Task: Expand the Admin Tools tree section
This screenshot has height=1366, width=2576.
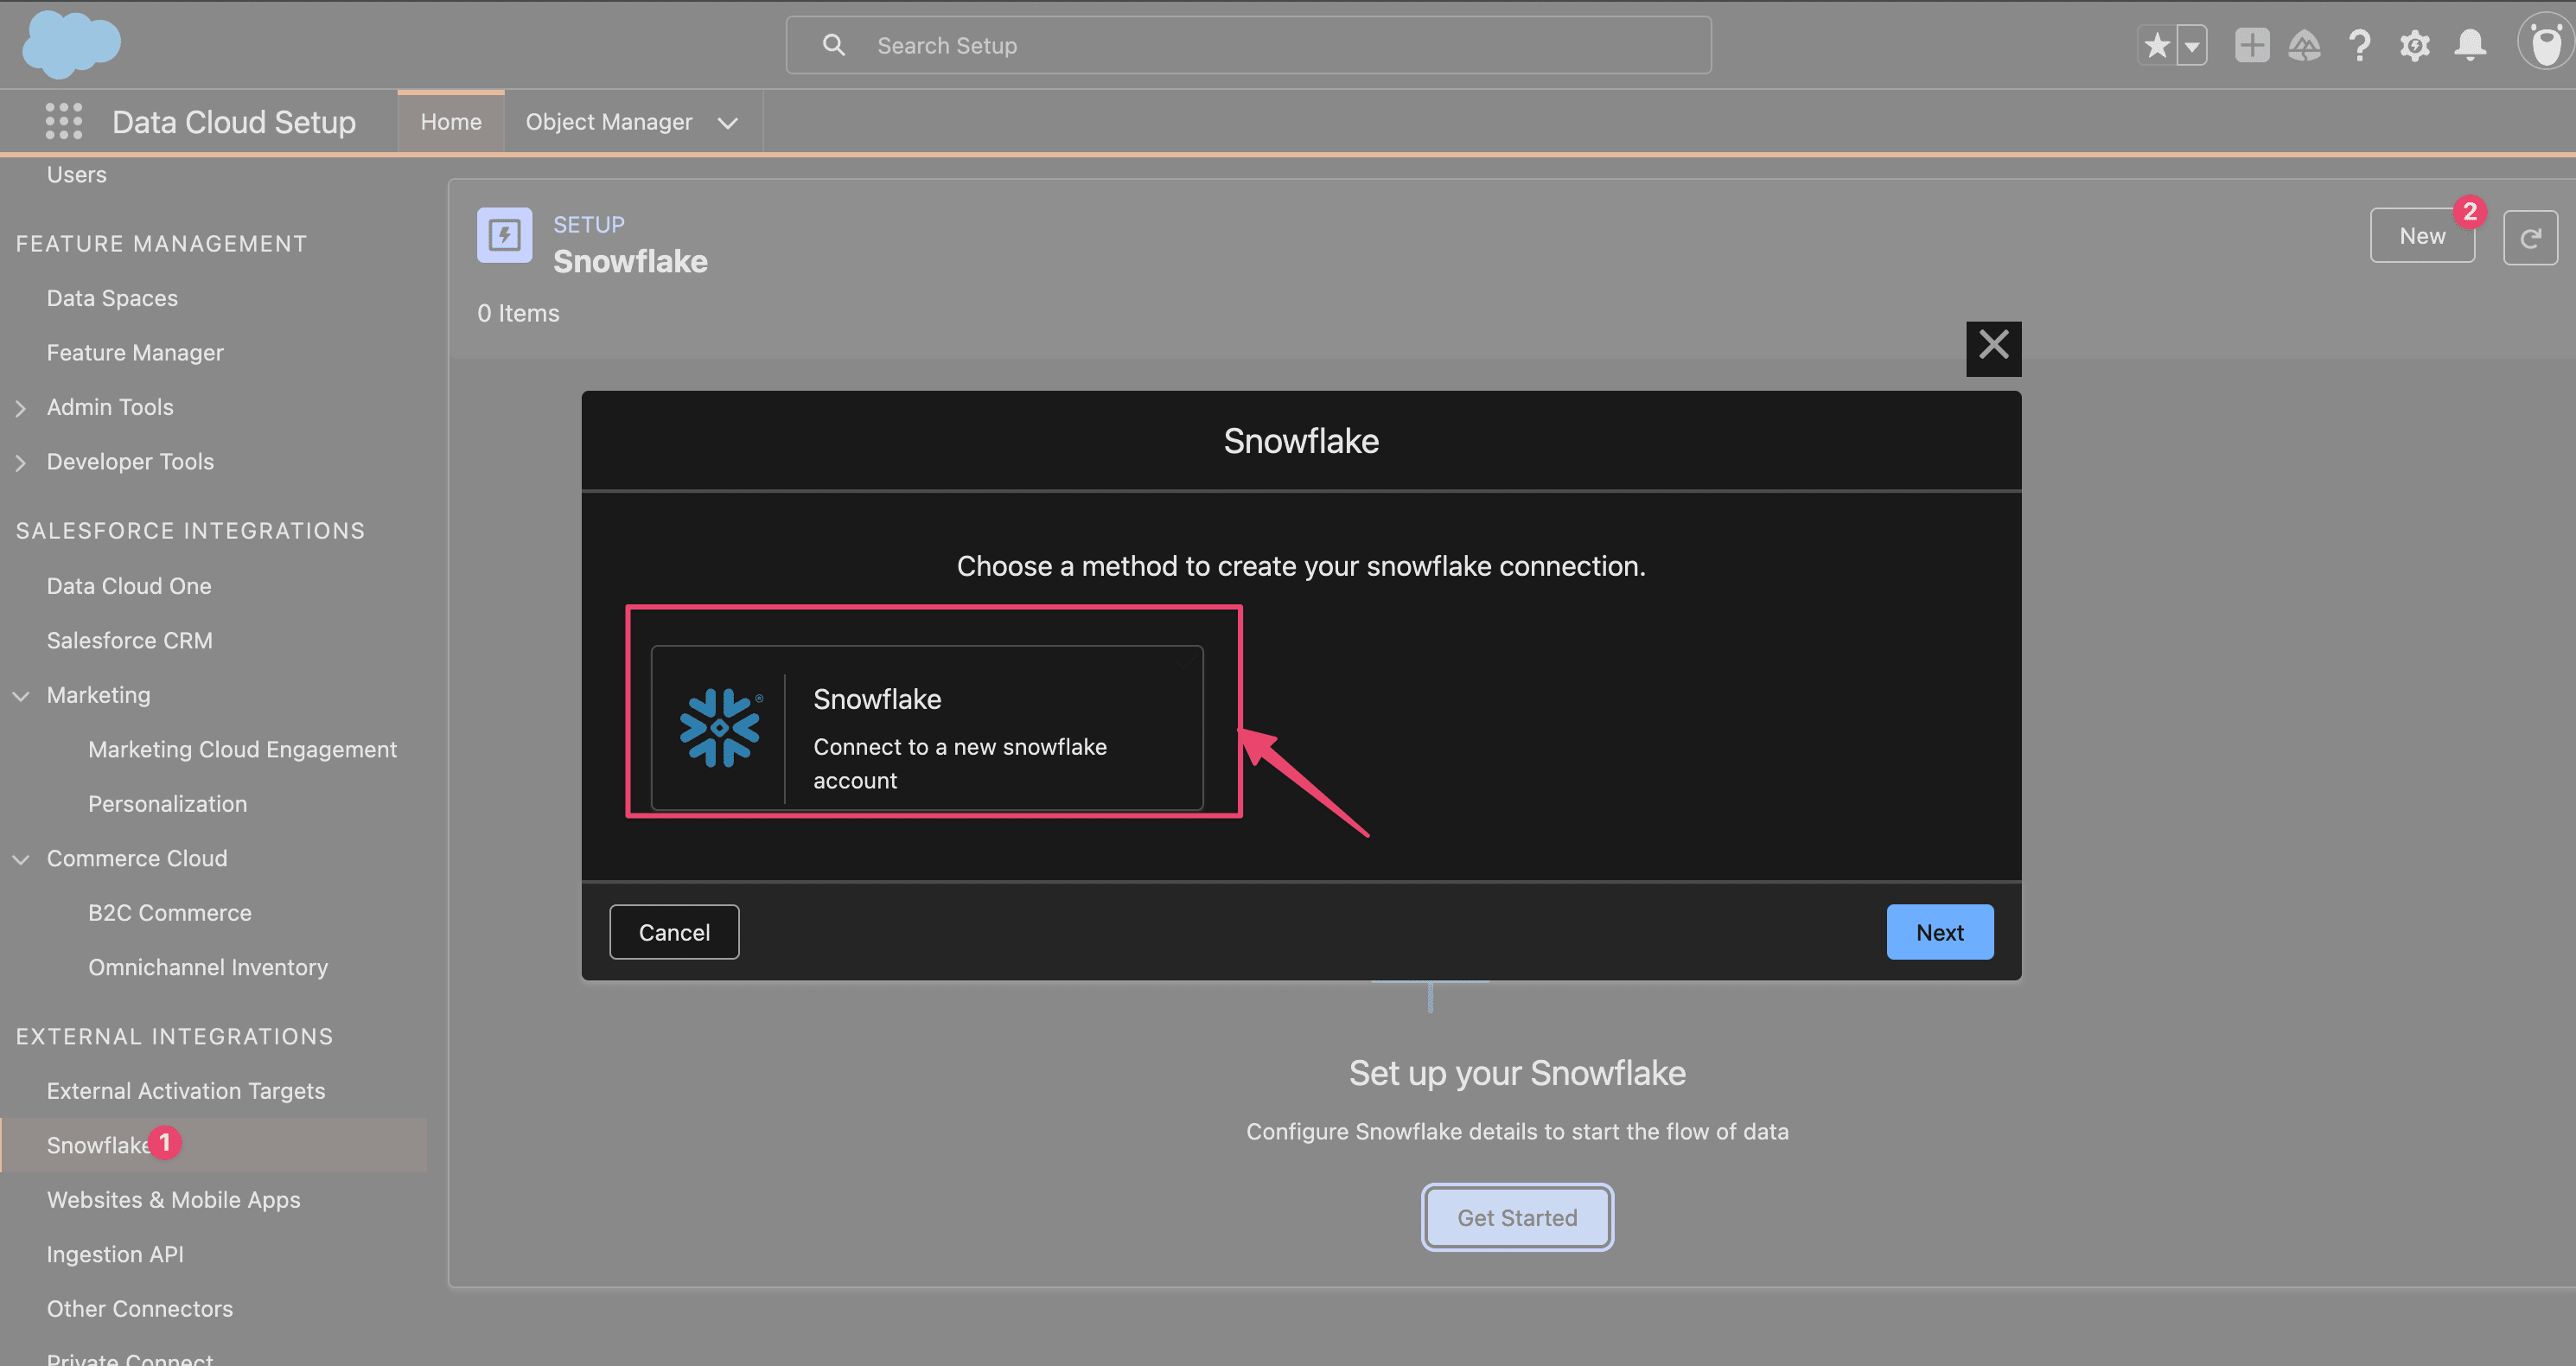Action: pyautogui.click(x=21, y=408)
